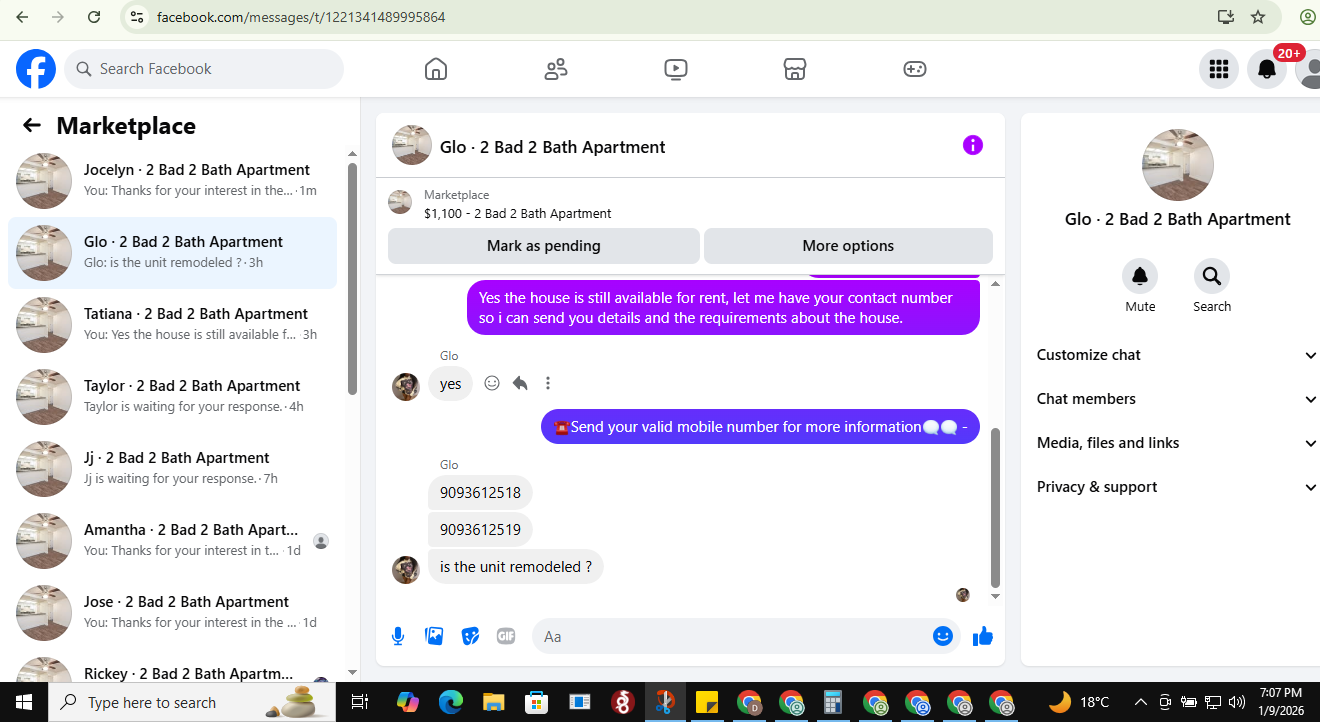Click chat messages scrollbar thumb
1320x722 pixels.
coord(995,506)
